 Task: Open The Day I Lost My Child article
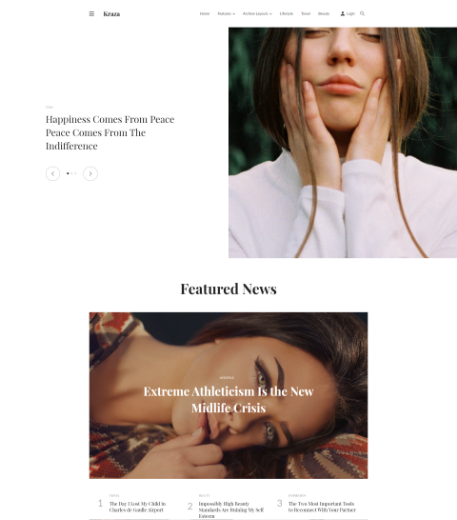click(x=137, y=507)
